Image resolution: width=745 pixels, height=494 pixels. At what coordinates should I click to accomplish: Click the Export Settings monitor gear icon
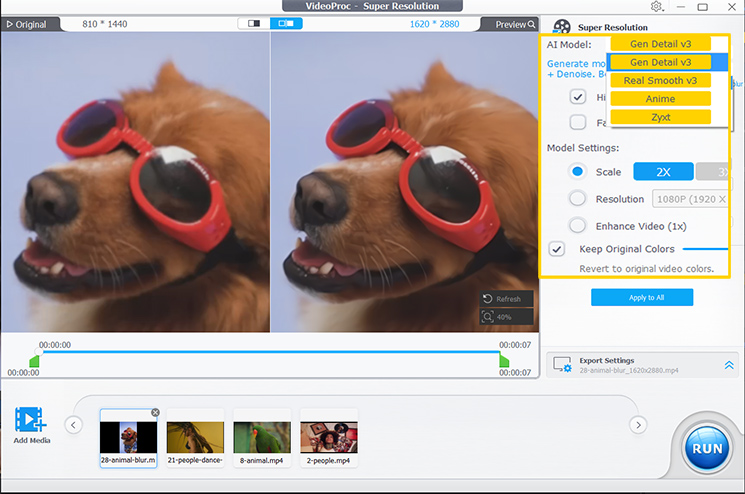(563, 365)
